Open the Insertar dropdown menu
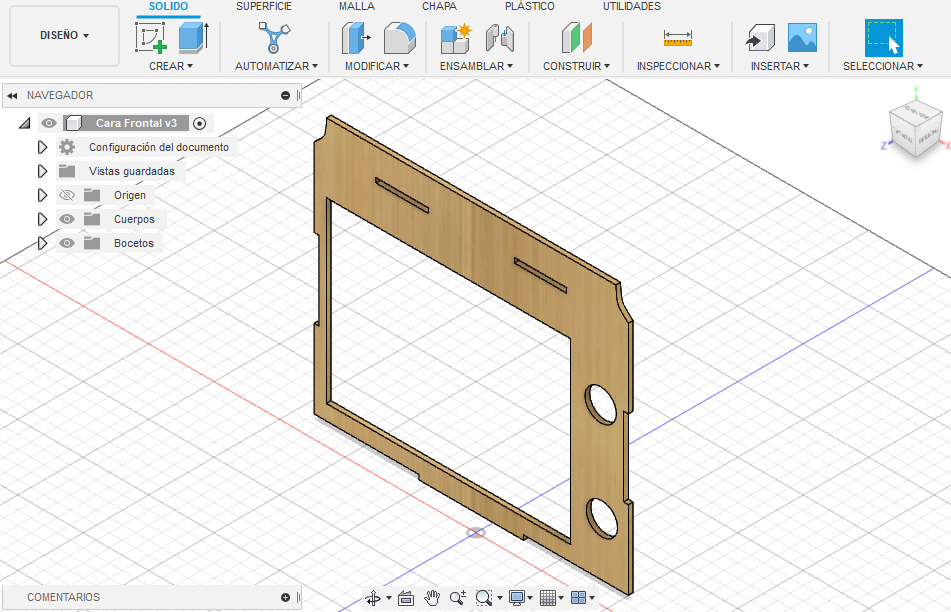This screenshot has height=612, width=951. pos(780,66)
